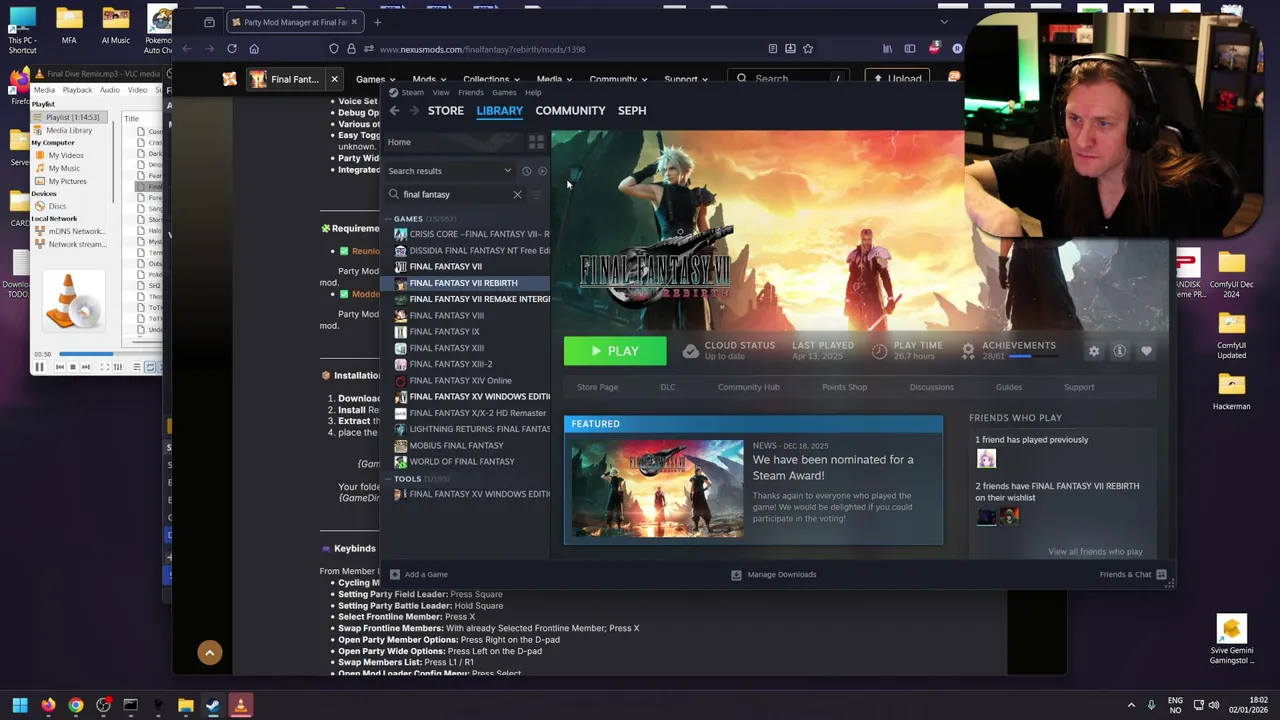Bookmark this page with the star icon

[x=808, y=49]
